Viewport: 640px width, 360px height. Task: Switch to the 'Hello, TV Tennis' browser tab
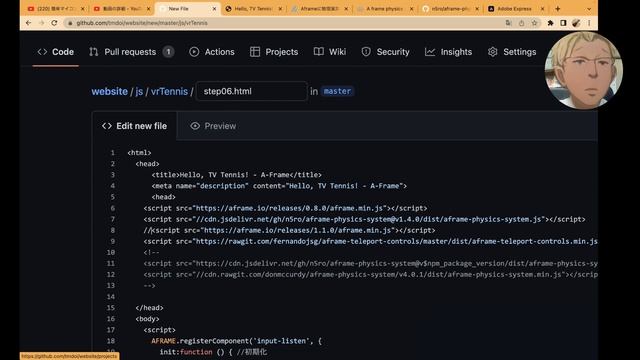pyautogui.click(x=253, y=9)
